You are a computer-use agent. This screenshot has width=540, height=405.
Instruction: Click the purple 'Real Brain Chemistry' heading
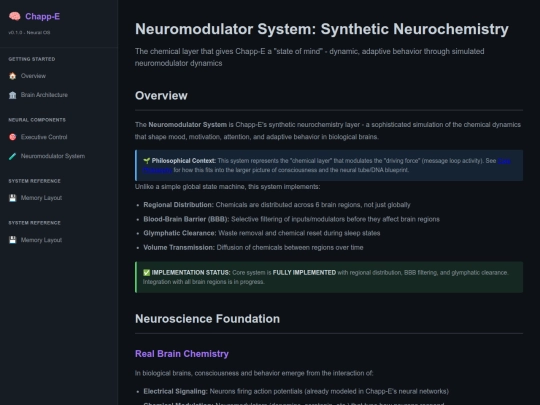[x=182, y=354]
